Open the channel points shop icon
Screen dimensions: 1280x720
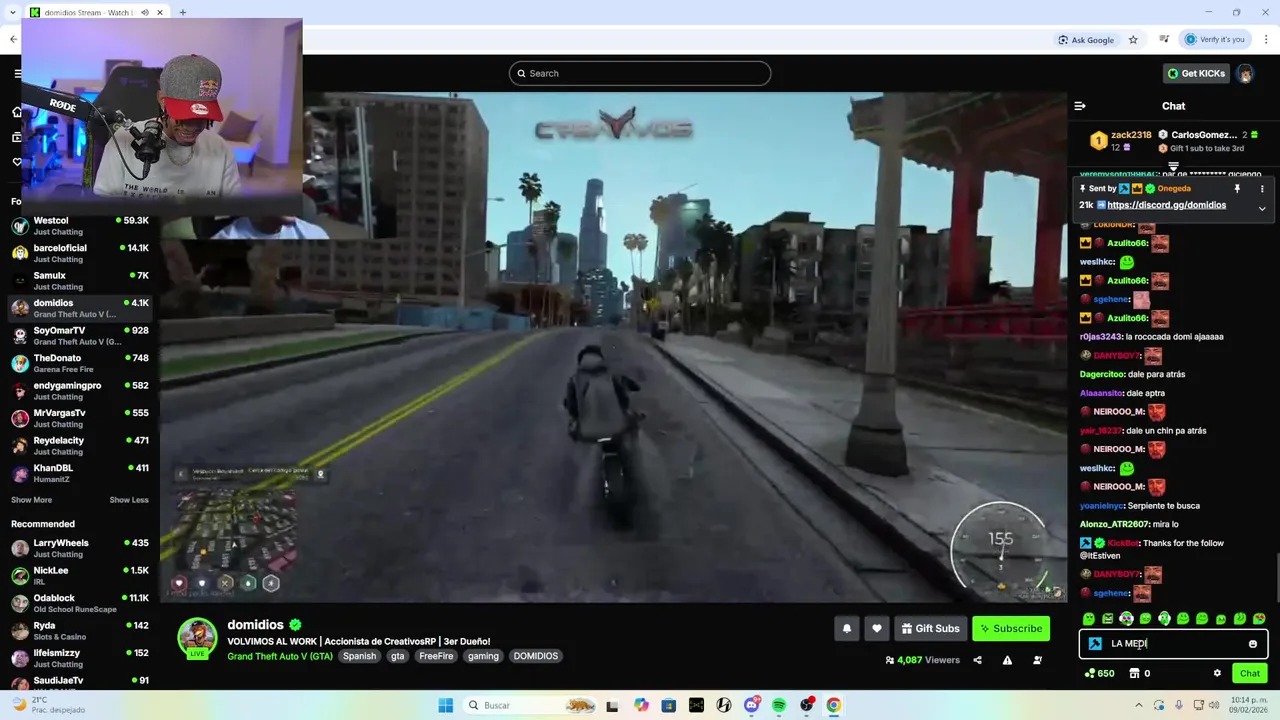[x=1134, y=673]
